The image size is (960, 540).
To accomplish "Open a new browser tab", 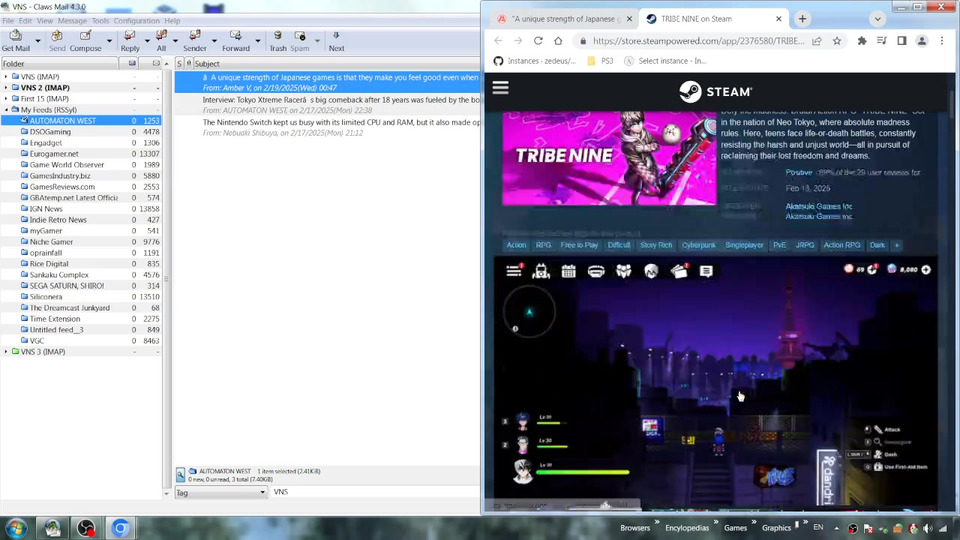I will (802, 19).
